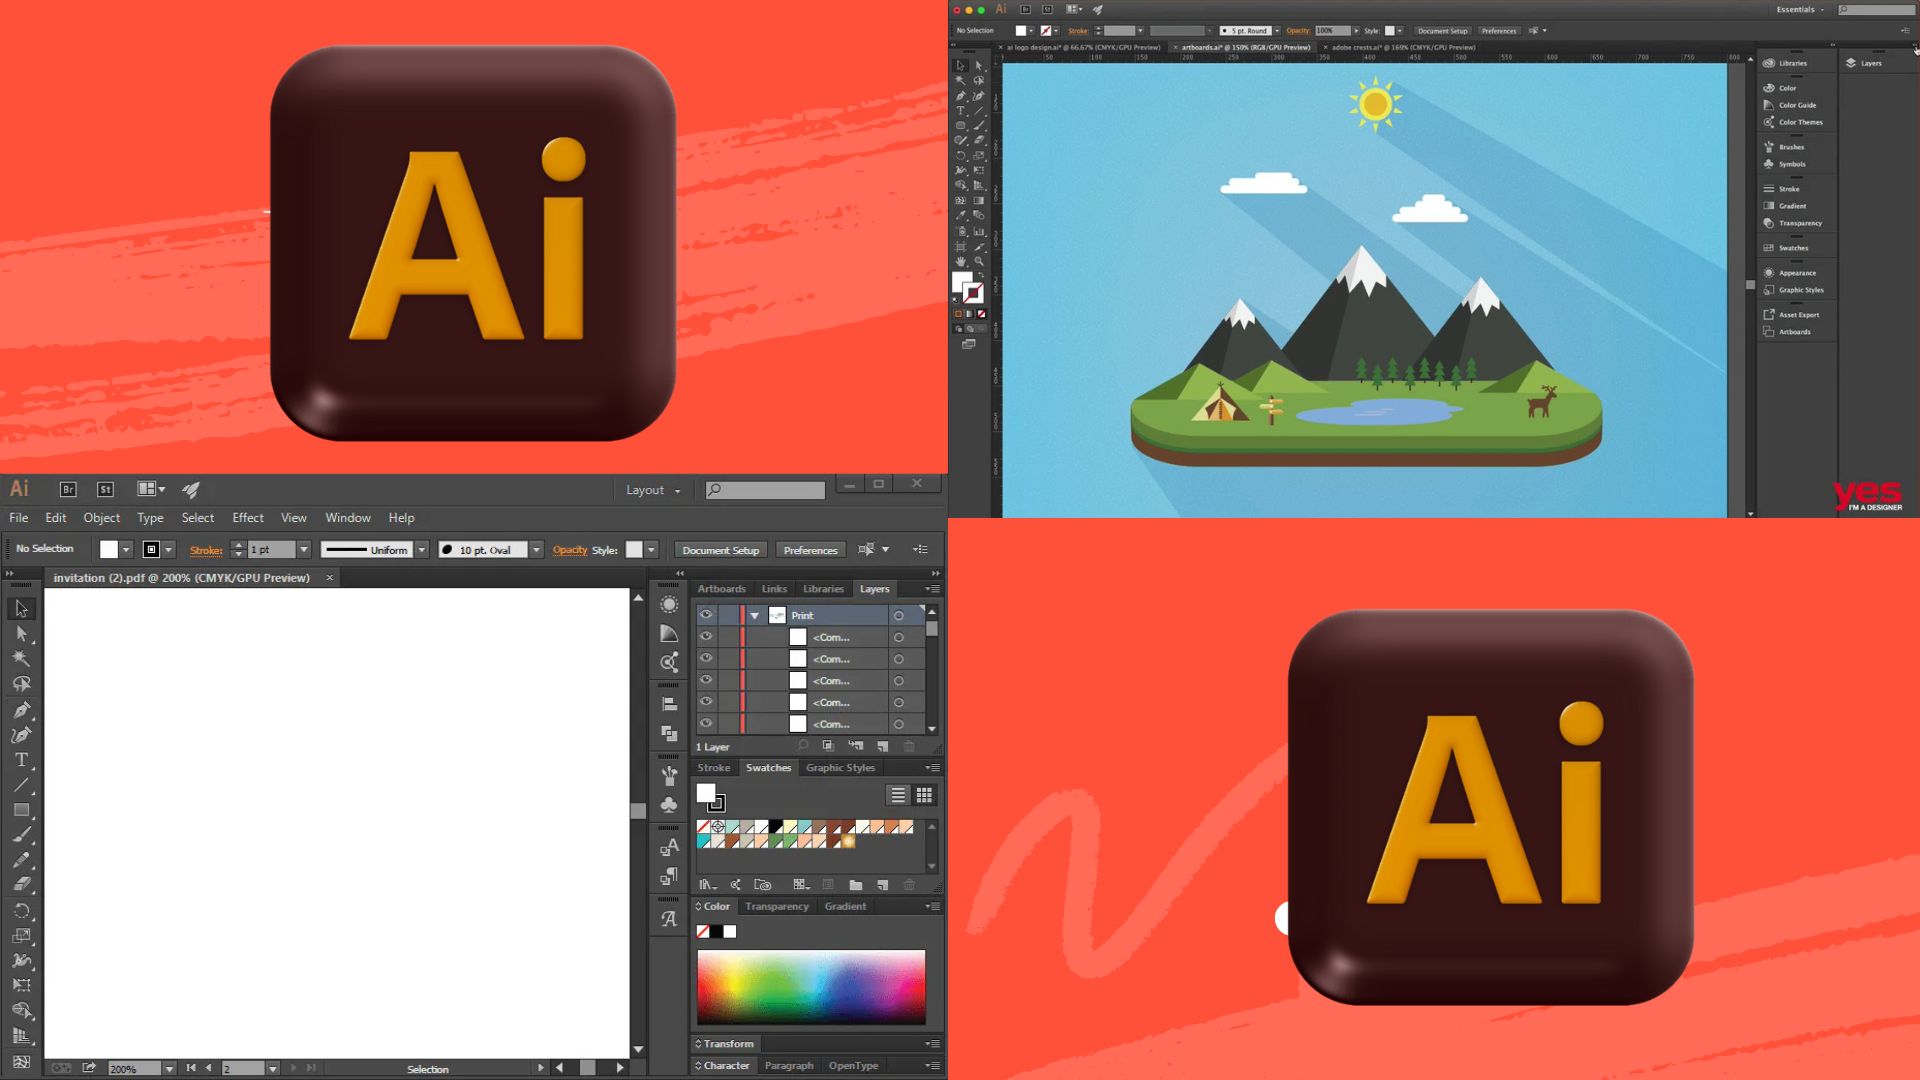The width and height of the screenshot is (1920, 1080).
Task: Select the Lasso tool
Action: pos(21,684)
